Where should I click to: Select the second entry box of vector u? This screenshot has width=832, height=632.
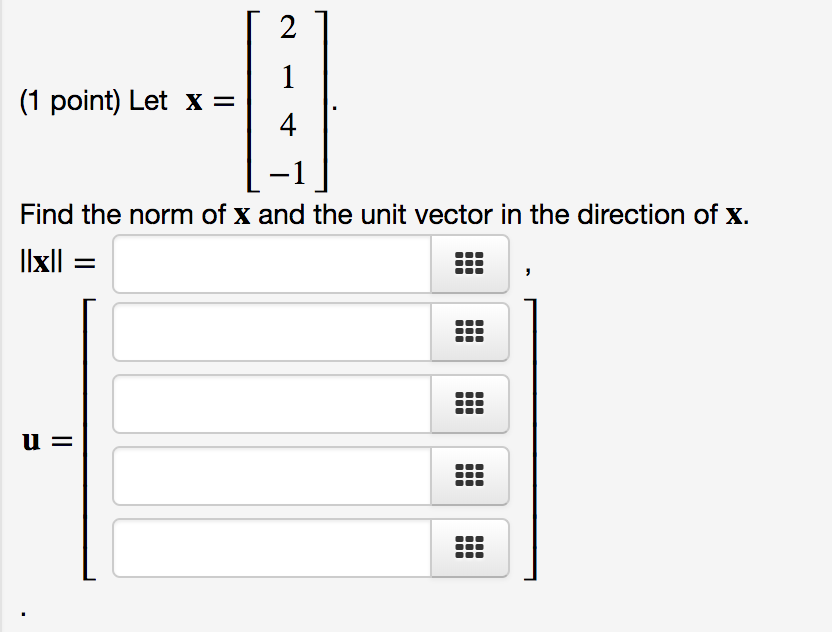click(270, 404)
